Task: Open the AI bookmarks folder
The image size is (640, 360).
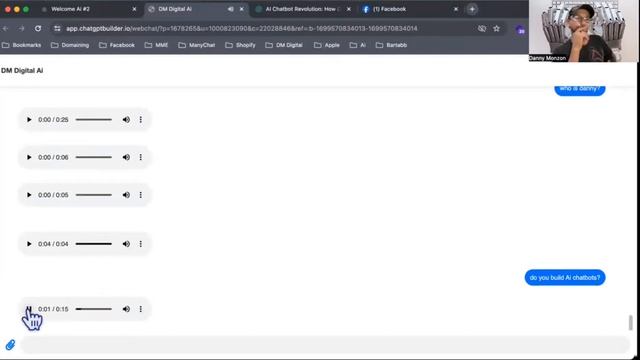Action: click(358, 45)
